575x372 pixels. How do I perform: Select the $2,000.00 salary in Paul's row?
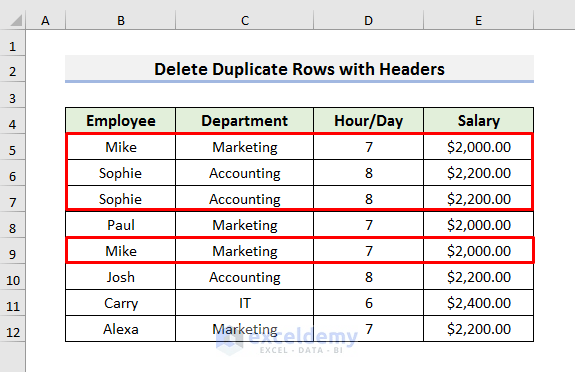(x=479, y=225)
